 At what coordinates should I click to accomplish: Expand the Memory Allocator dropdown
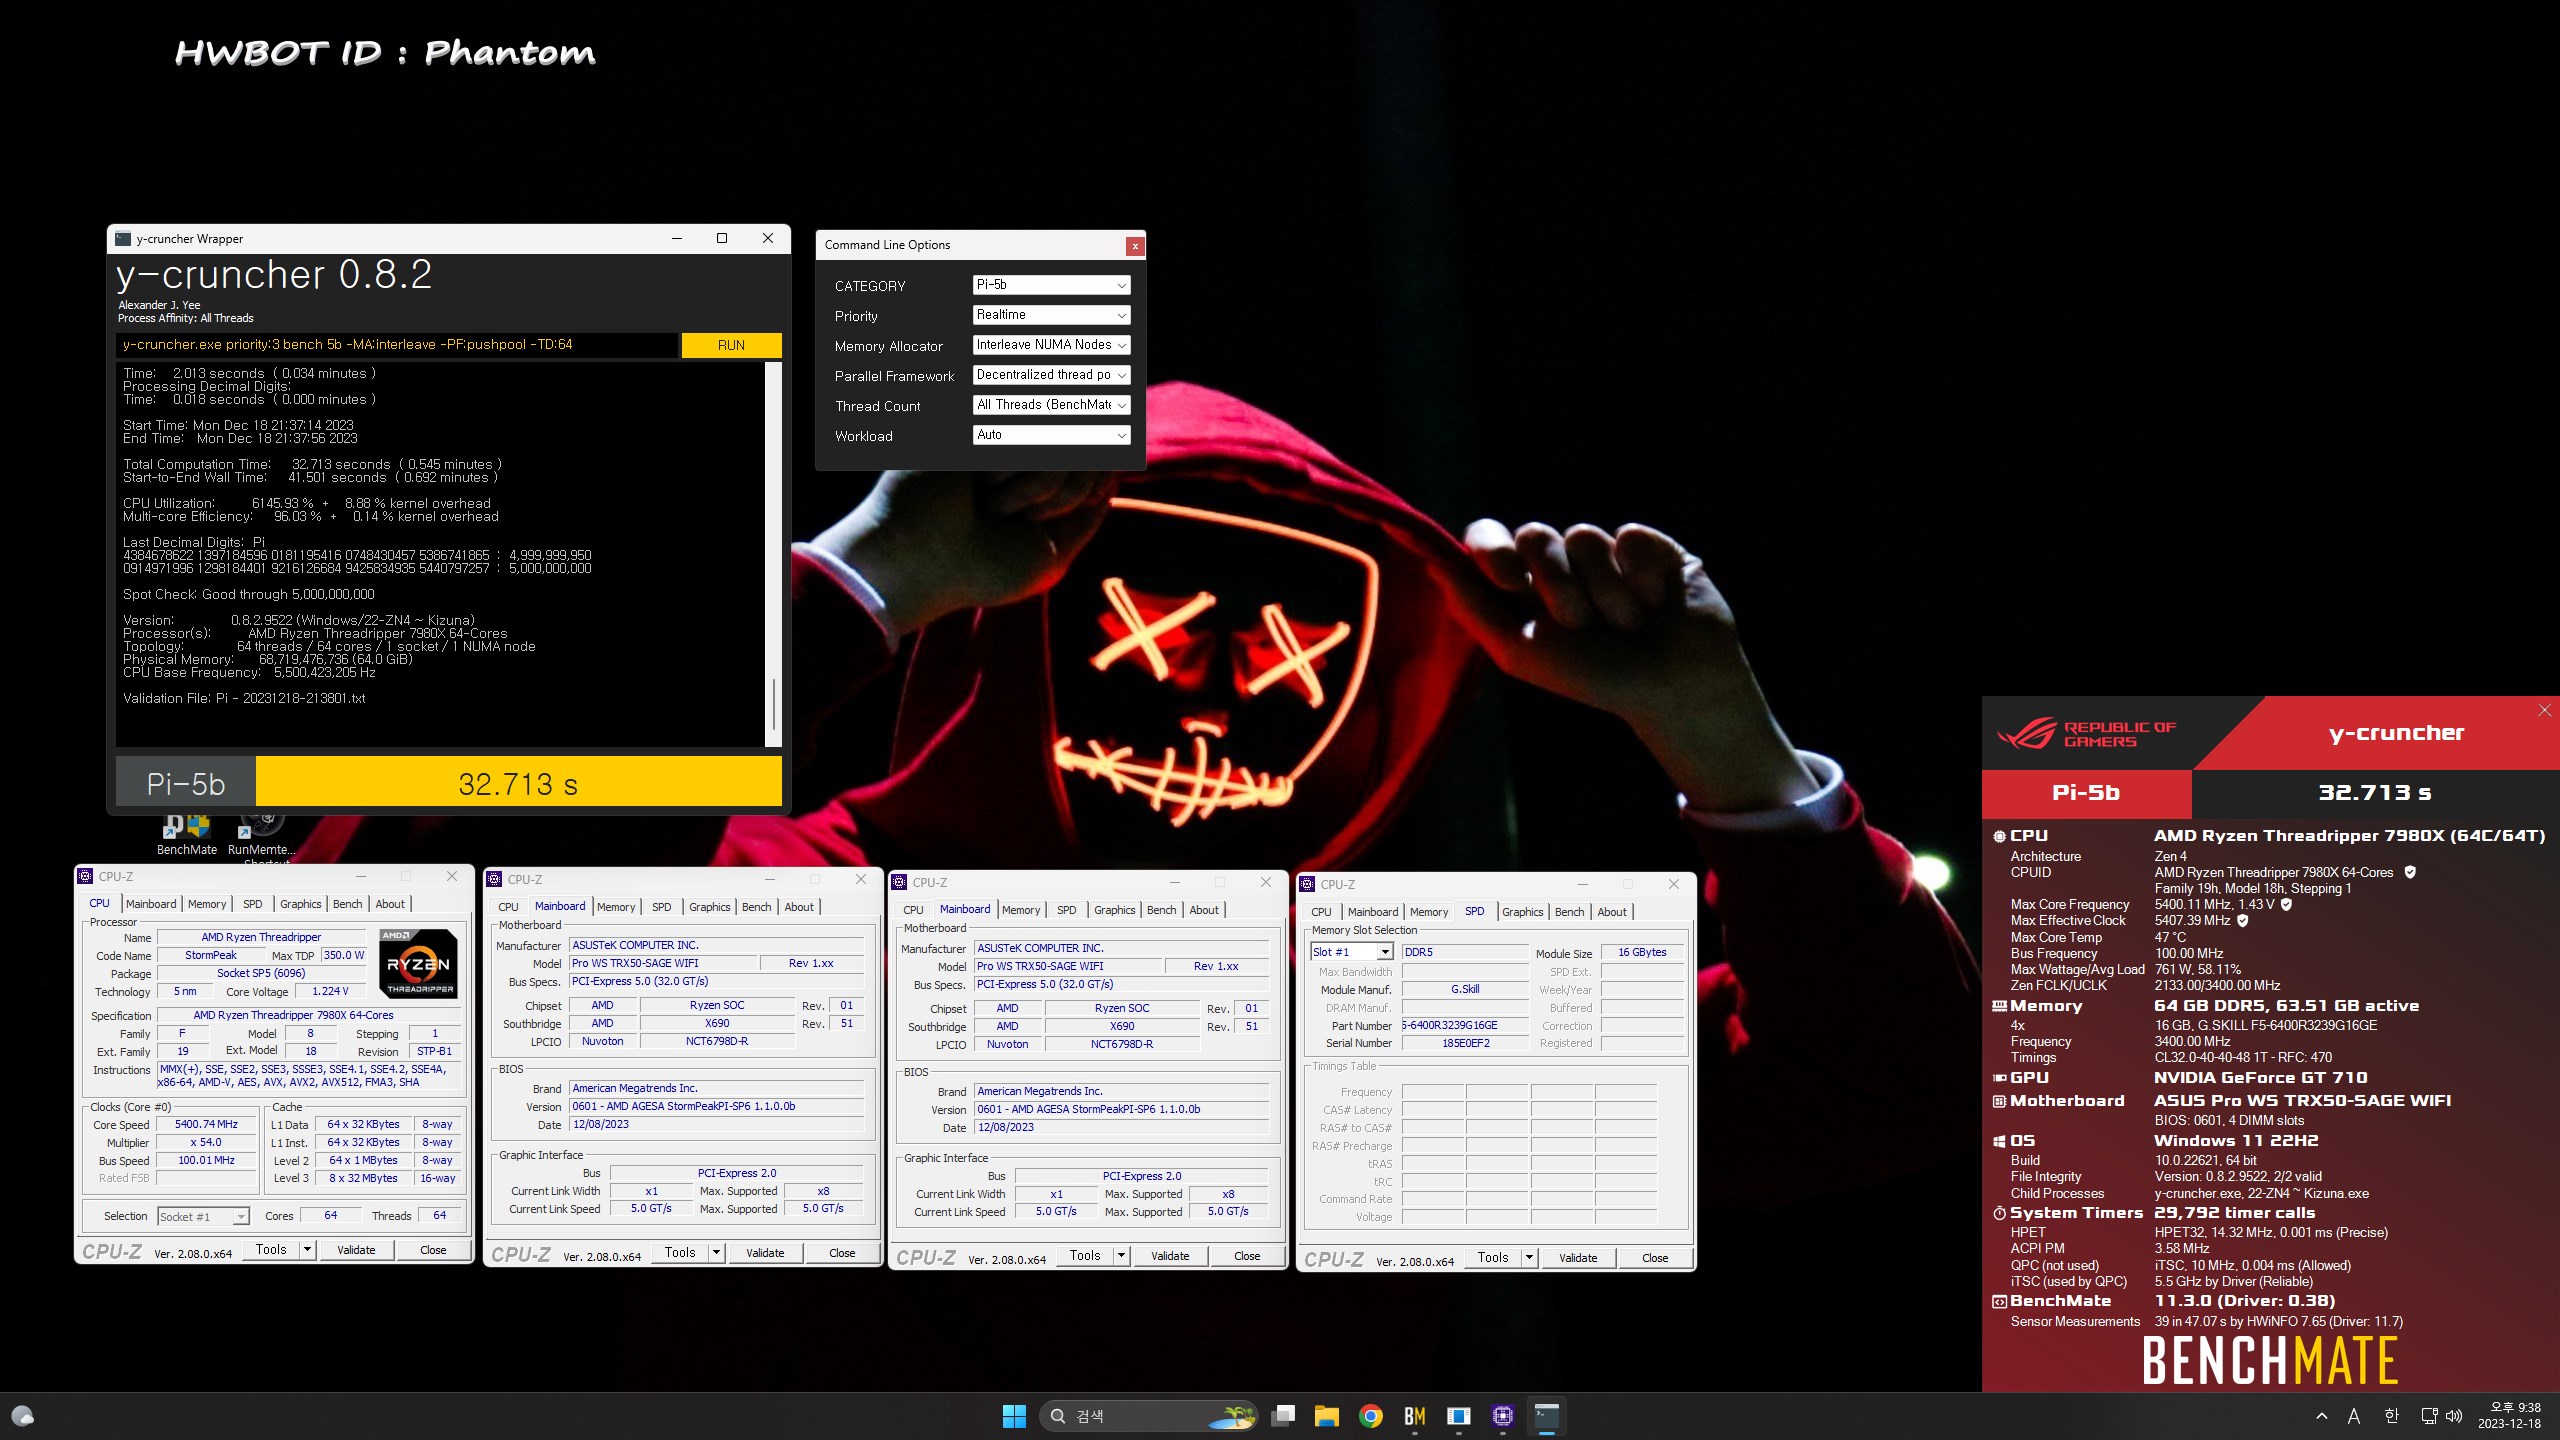[x=1051, y=345]
